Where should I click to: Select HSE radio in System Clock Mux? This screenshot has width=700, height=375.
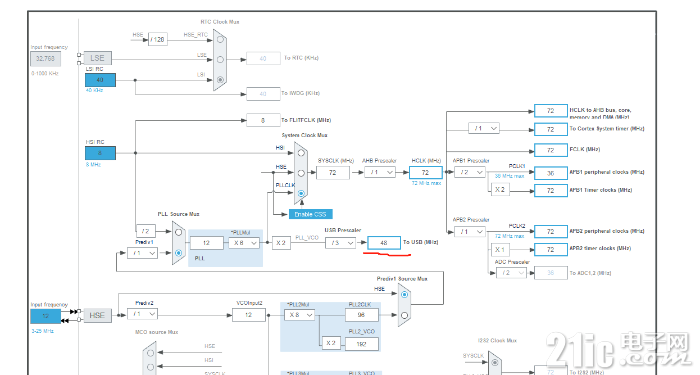pos(301,173)
